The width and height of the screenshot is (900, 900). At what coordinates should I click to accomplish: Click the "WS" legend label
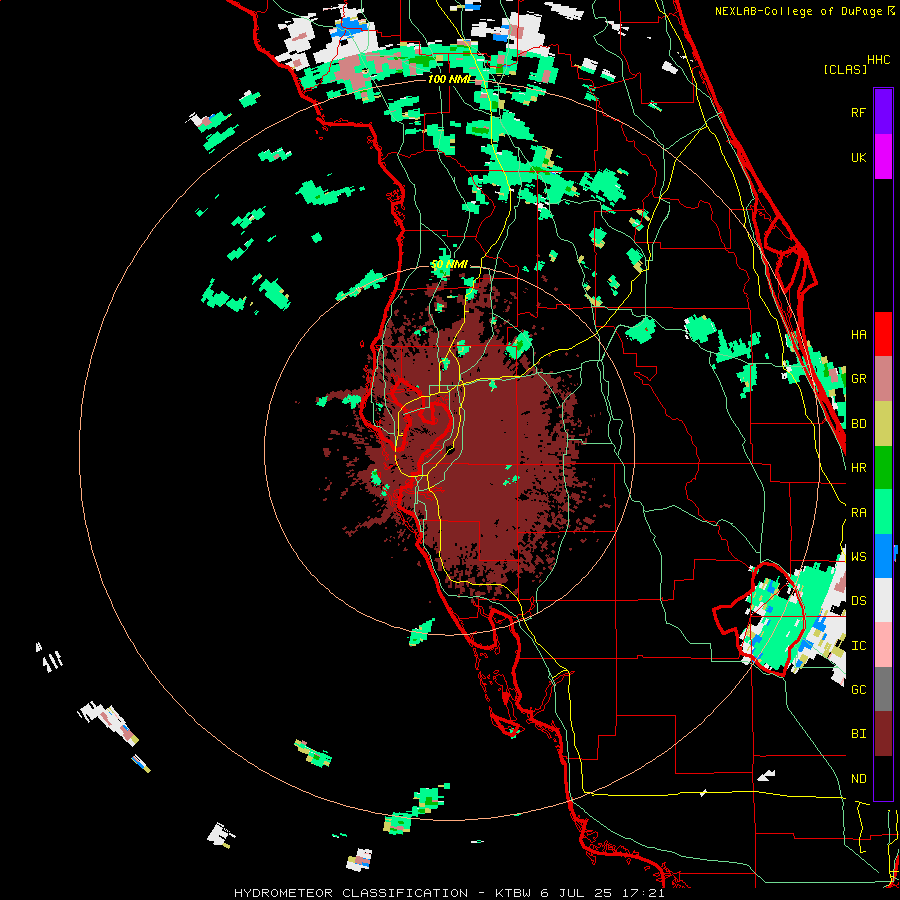[858, 557]
